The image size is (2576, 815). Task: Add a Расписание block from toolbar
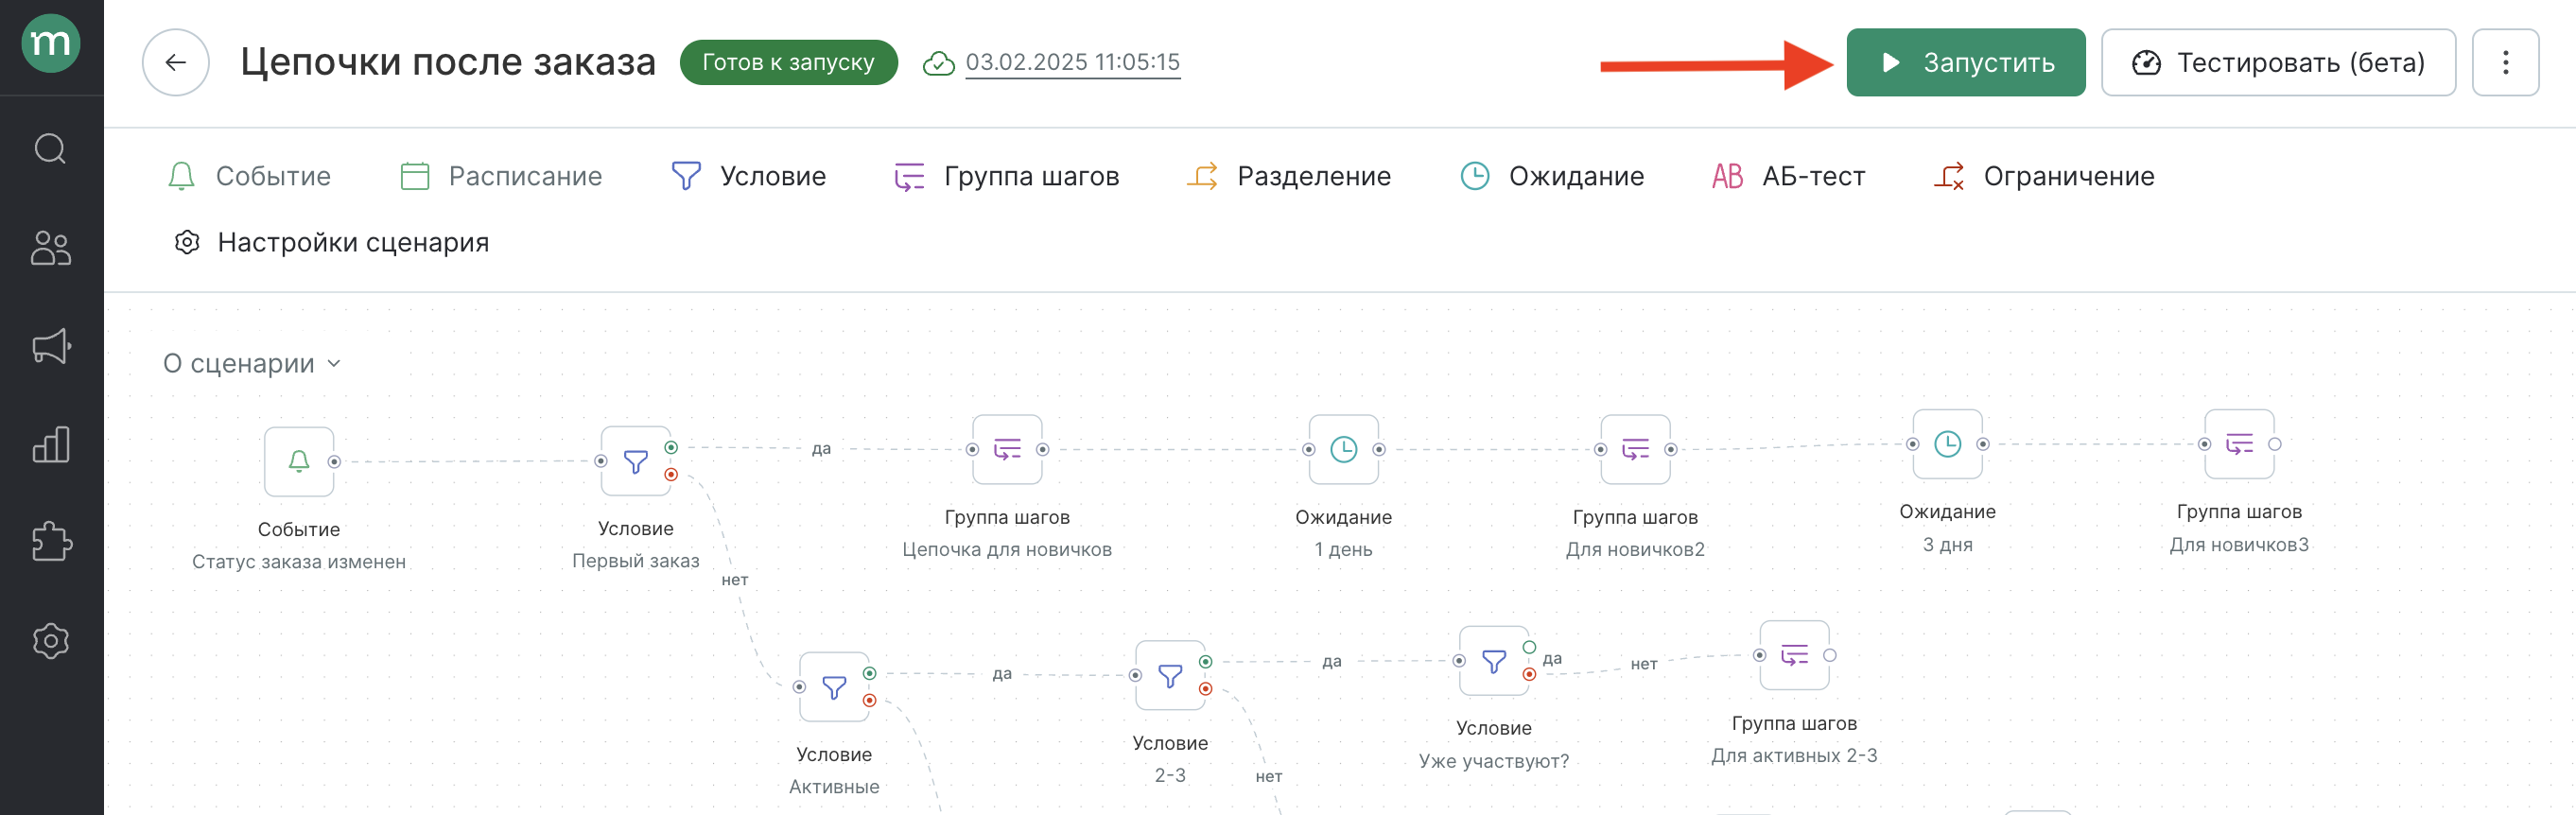coord(501,176)
